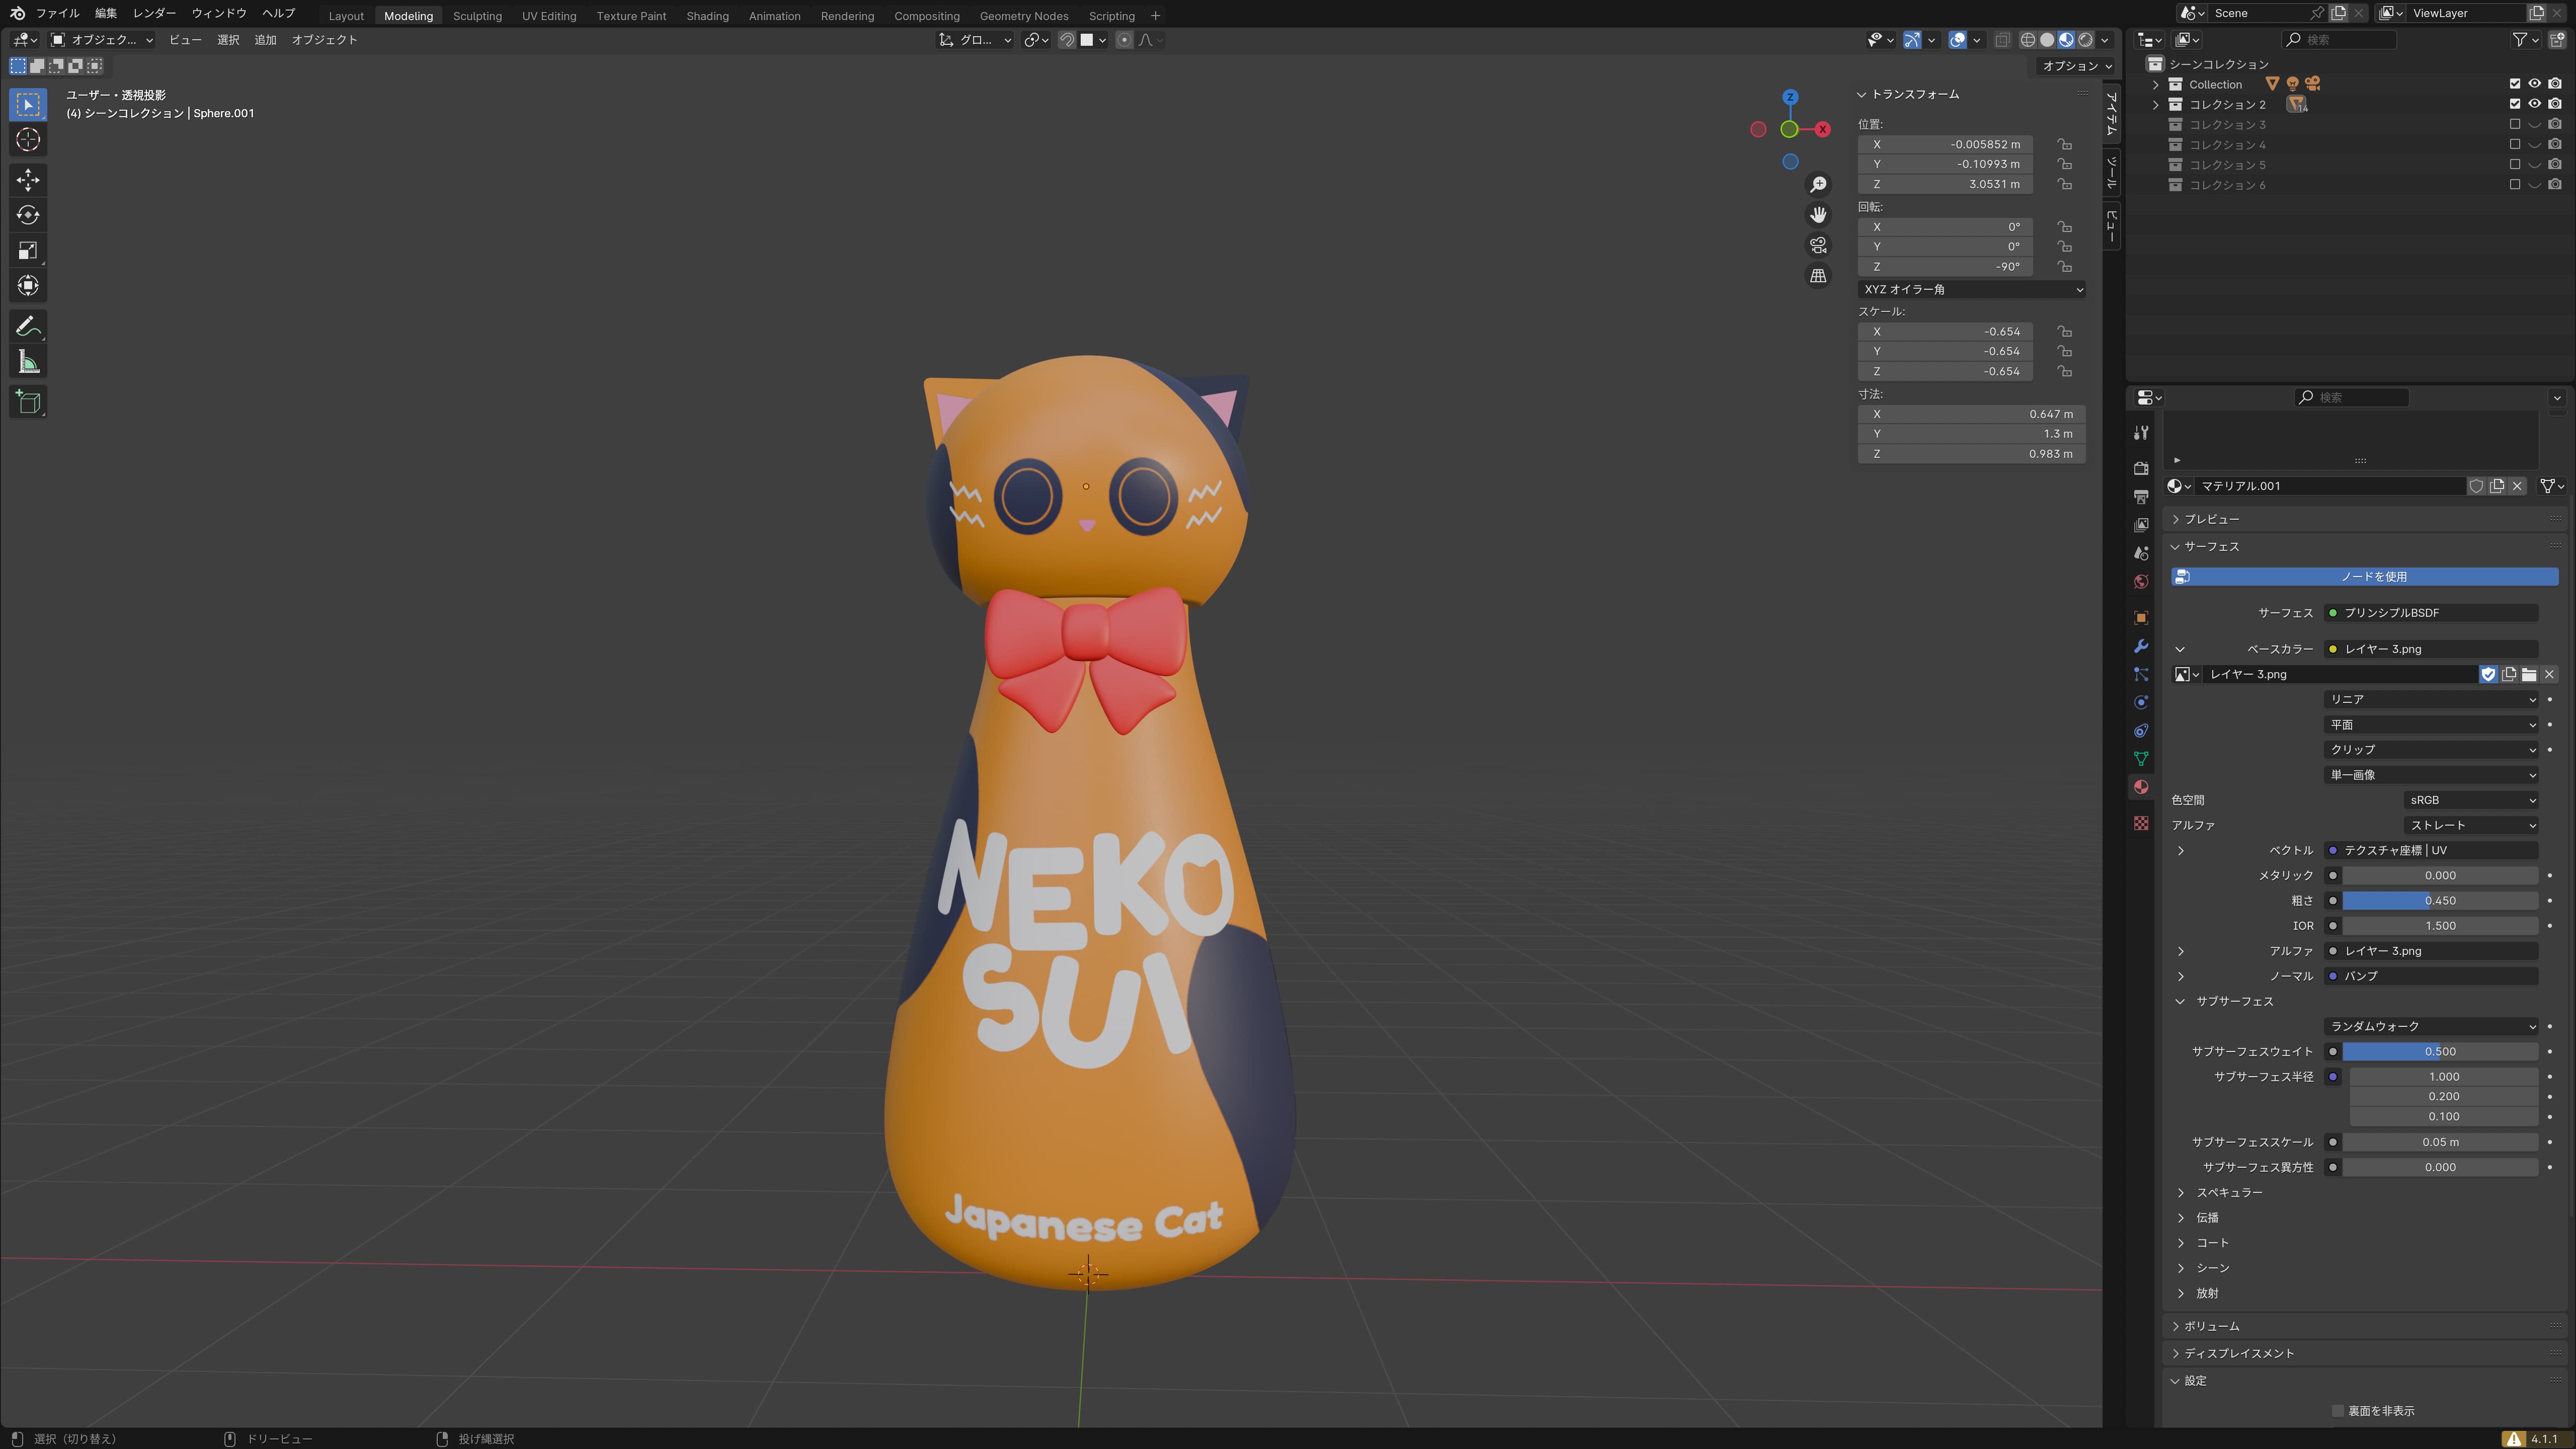Select the Rotate tool in toolbar
The width and height of the screenshot is (2576, 1449).
click(x=28, y=215)
